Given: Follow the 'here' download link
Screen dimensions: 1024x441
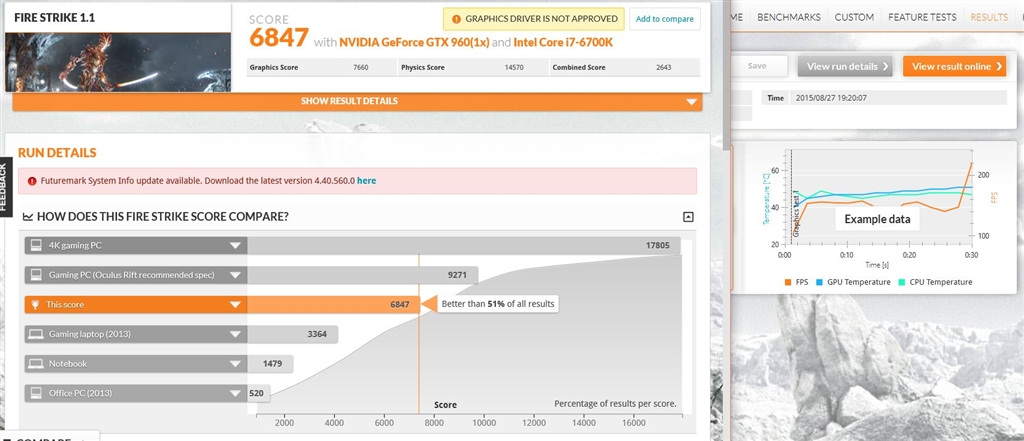Looking at the screenshot, I should (x=366, y=181).
